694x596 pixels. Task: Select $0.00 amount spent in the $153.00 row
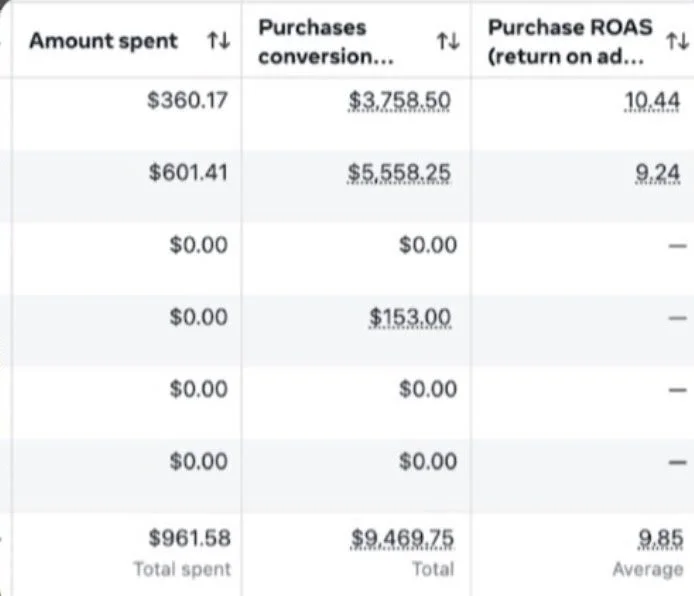[200, 318]
